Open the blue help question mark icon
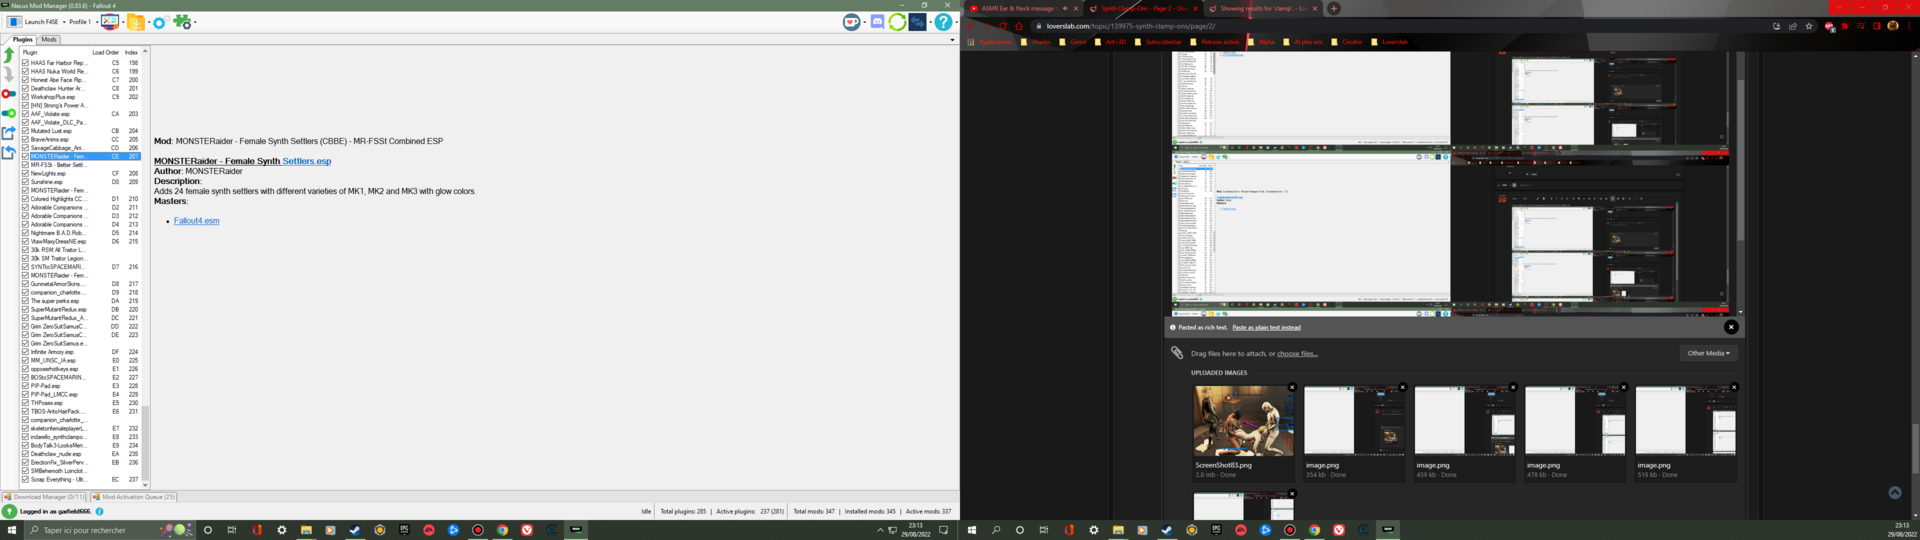 pyautogui.click(x=943, y=22)
